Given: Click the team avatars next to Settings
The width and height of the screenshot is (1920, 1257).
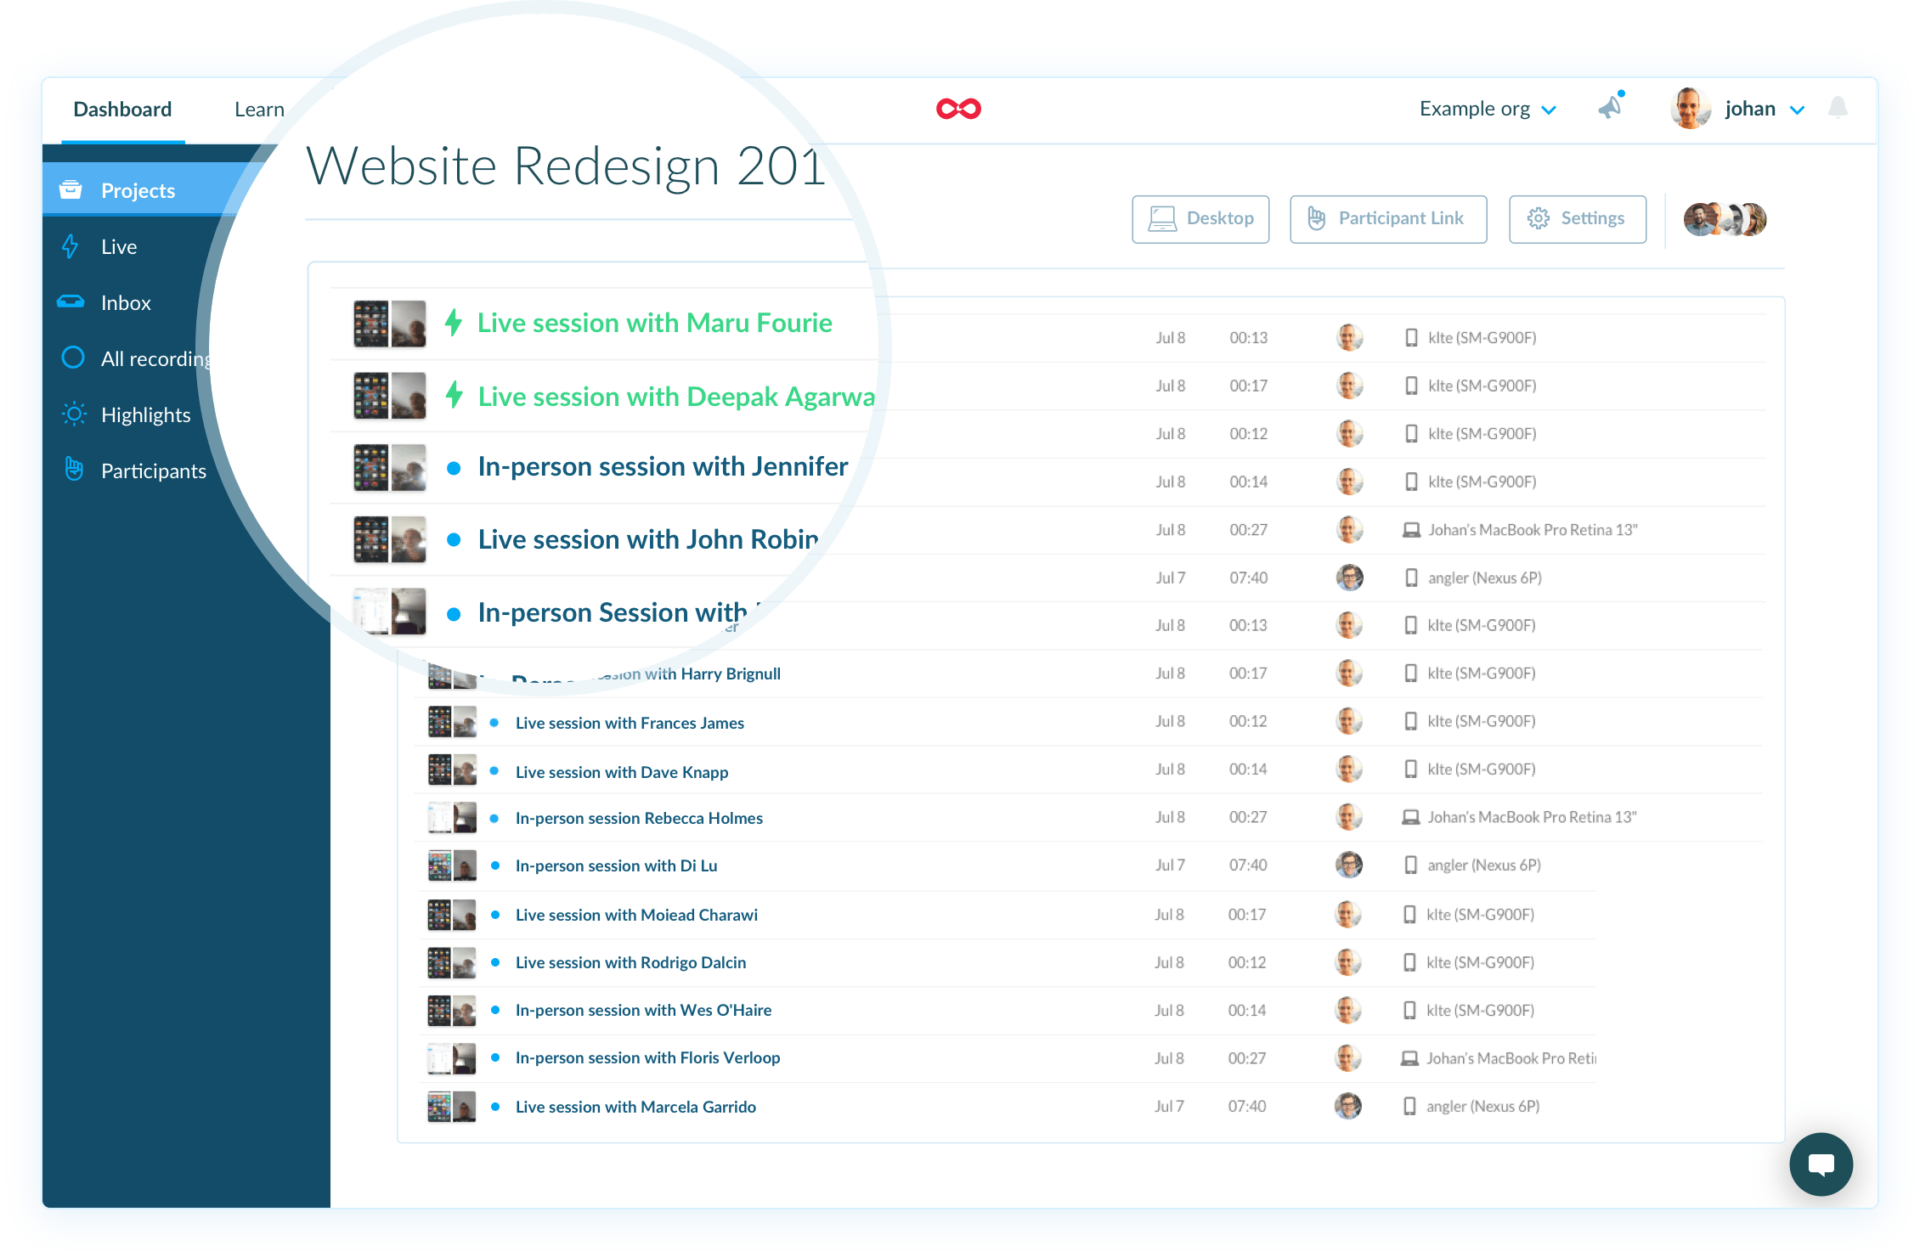Looking at the screenshot, I should (x=1723, y=218).
